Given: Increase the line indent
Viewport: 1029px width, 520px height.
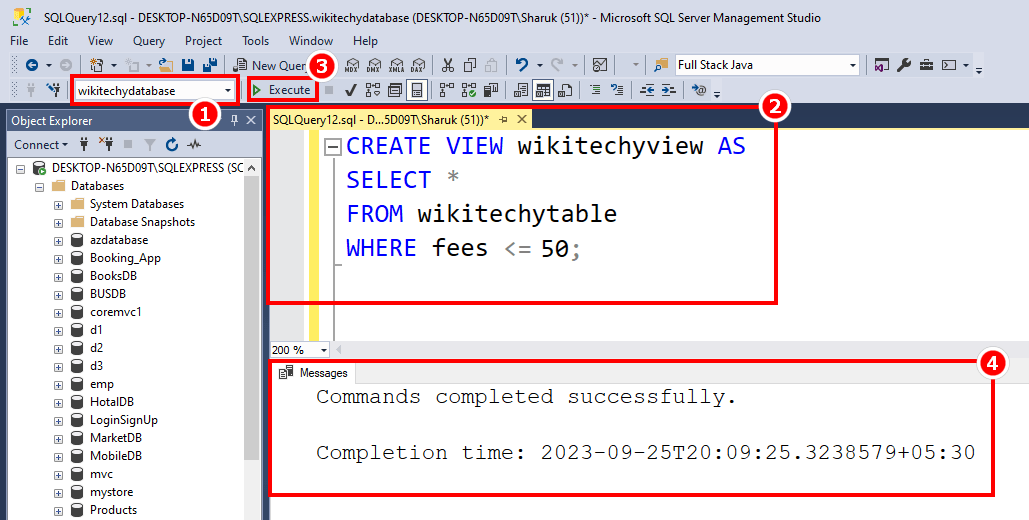Looking at the screenshot, I should [668, 90].
